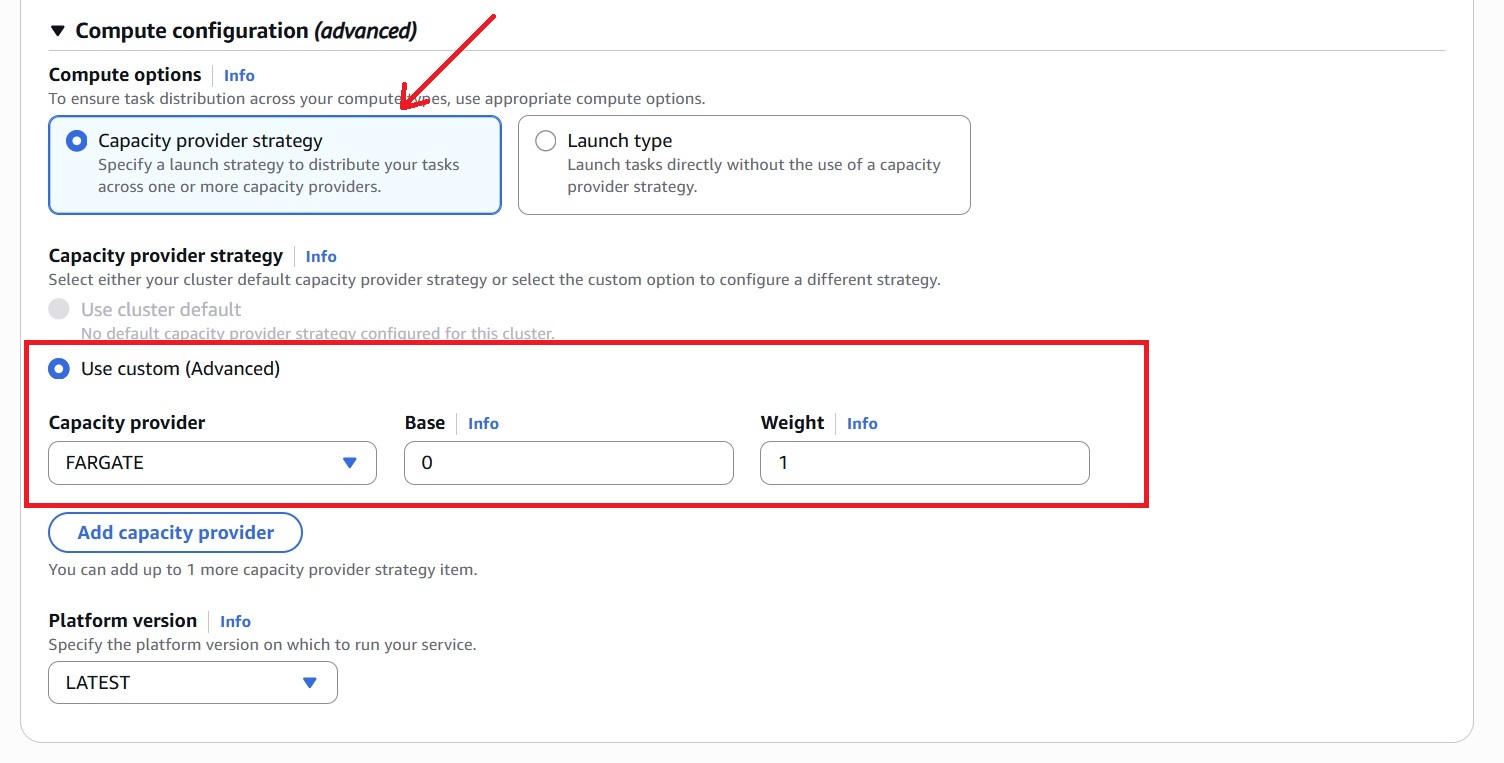Collapse the Compute configuration section triangle

point(57,31)
